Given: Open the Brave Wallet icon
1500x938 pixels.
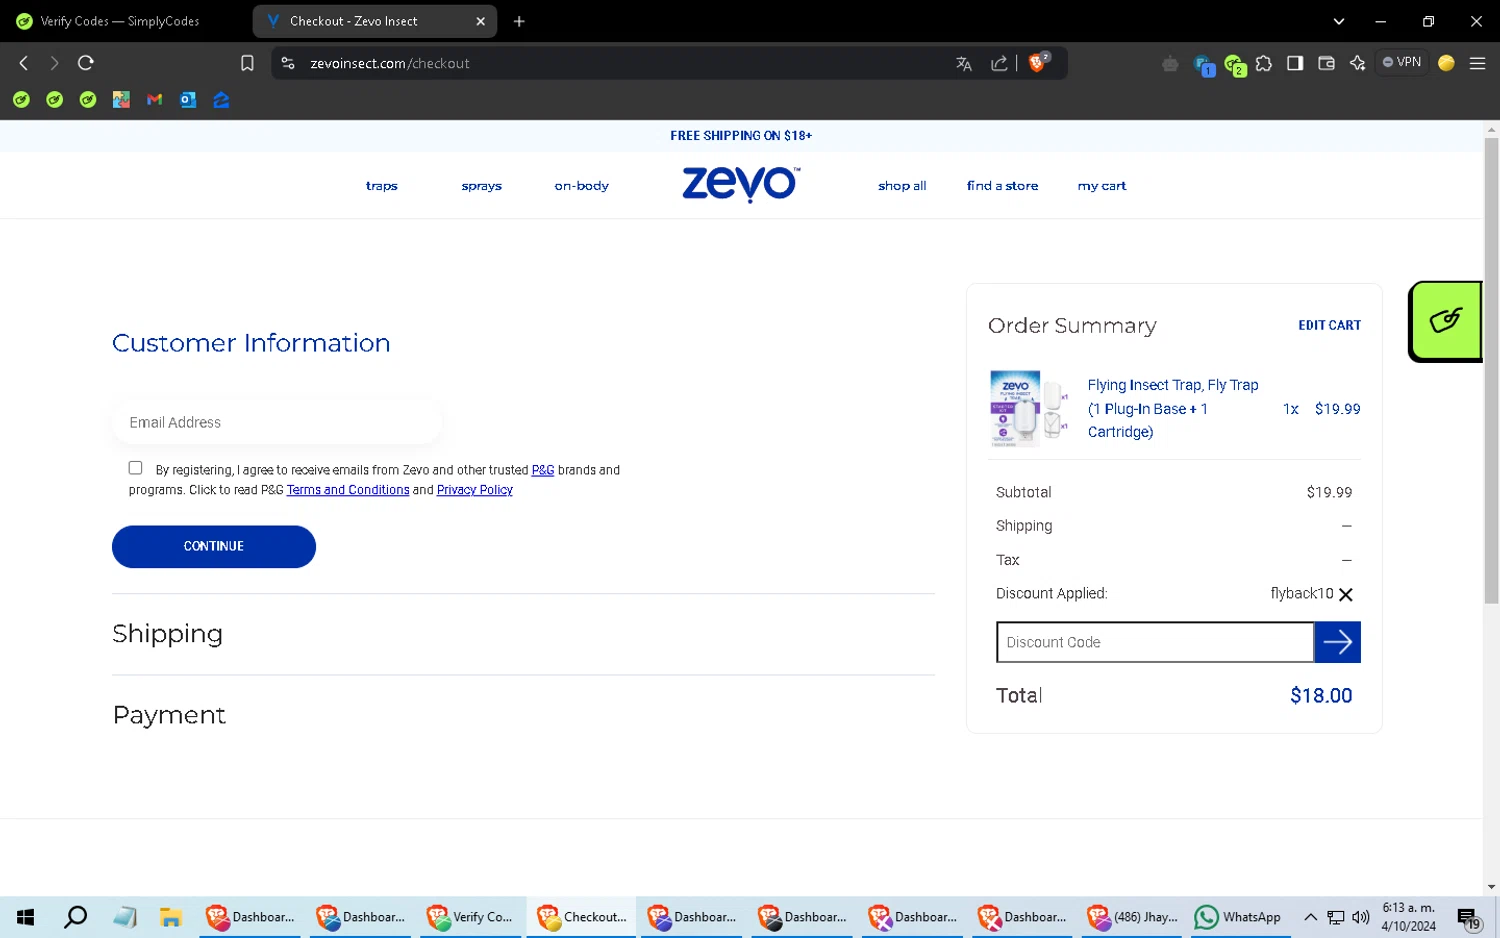Looking at the screenshot, I should tap(1326, 63).
